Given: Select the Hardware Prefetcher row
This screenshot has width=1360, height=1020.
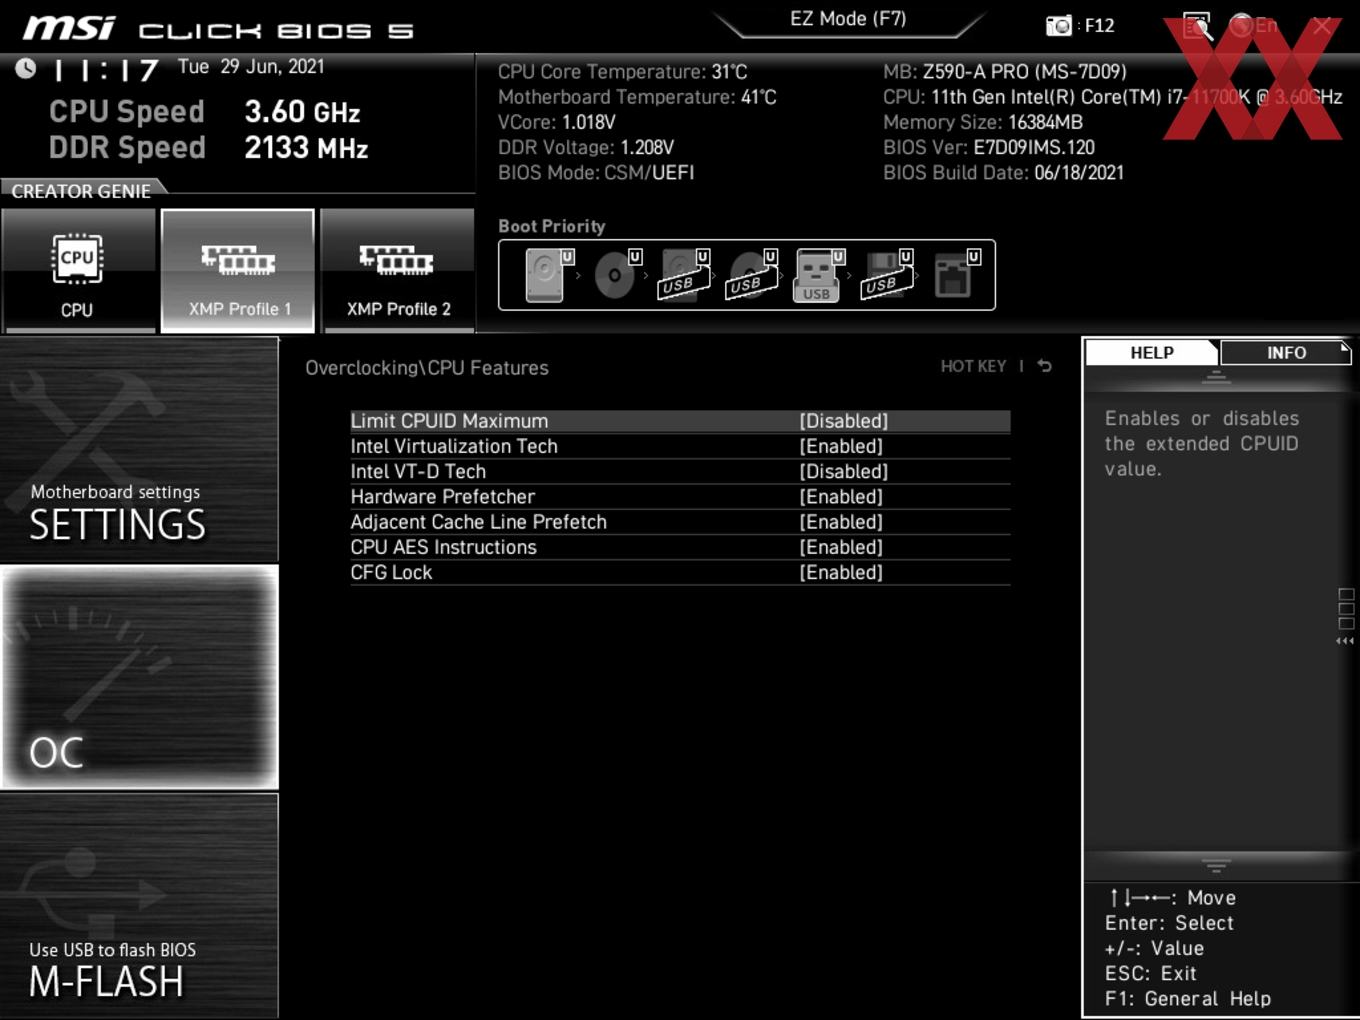Looking at the screenshot, I should coord(680,496).
